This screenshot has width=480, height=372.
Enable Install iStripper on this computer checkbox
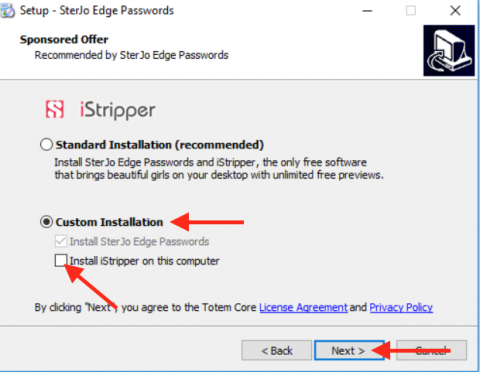(61, 261)
